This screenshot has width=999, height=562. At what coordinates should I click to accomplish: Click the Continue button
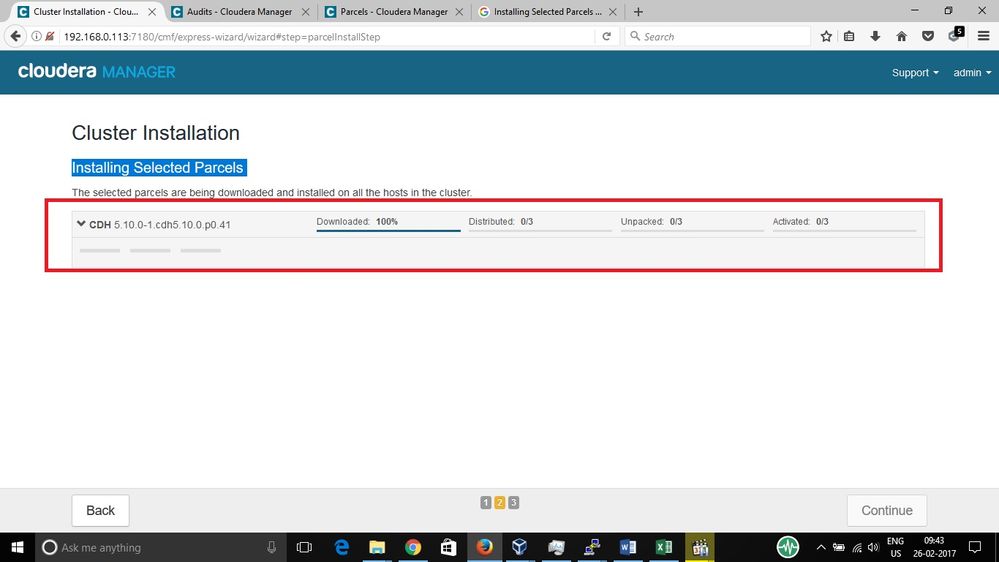pyautogui.click(x=887, y=510)
